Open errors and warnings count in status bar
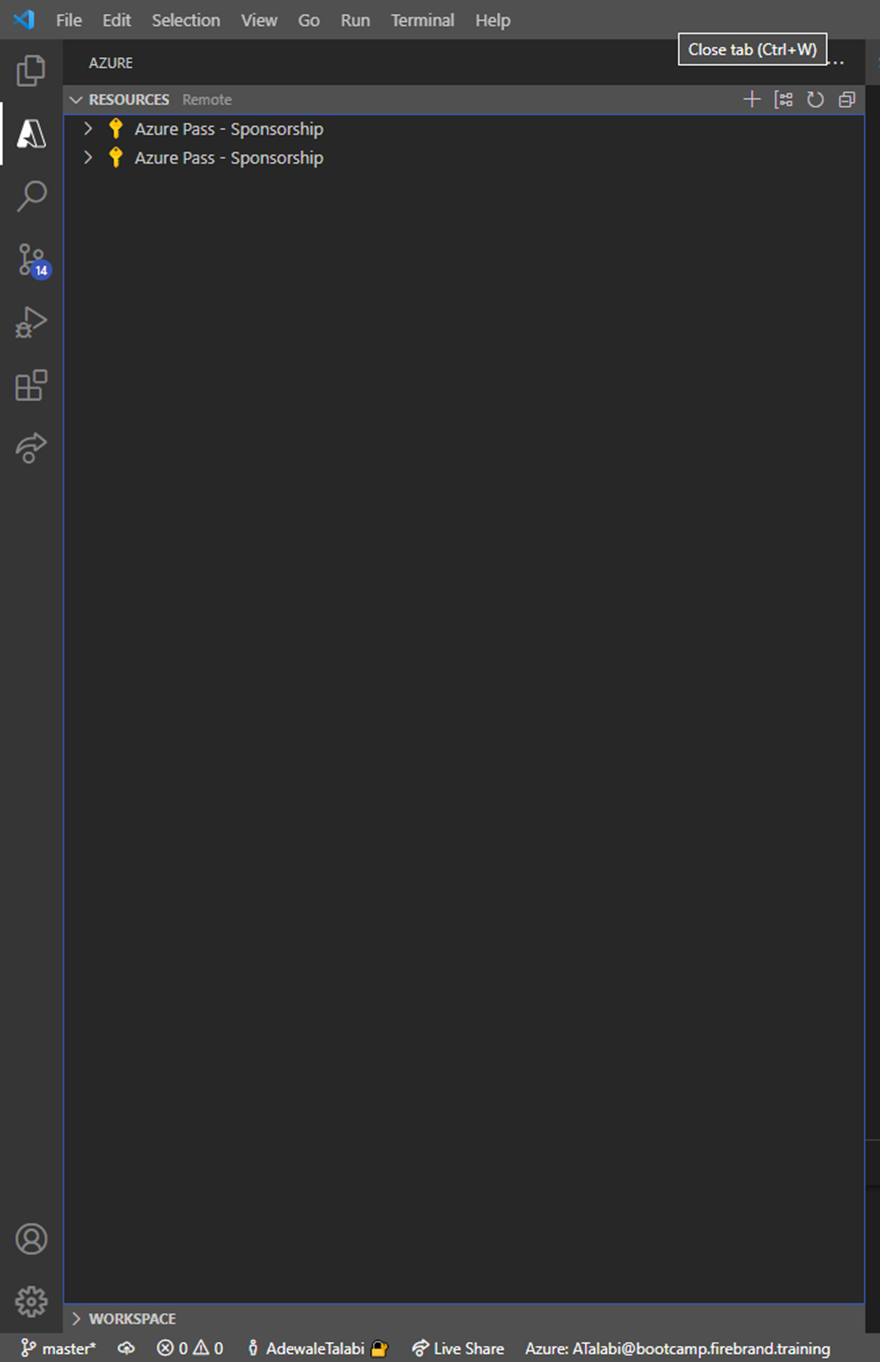The image size is (880, 1362). [x=190, y=1348]
